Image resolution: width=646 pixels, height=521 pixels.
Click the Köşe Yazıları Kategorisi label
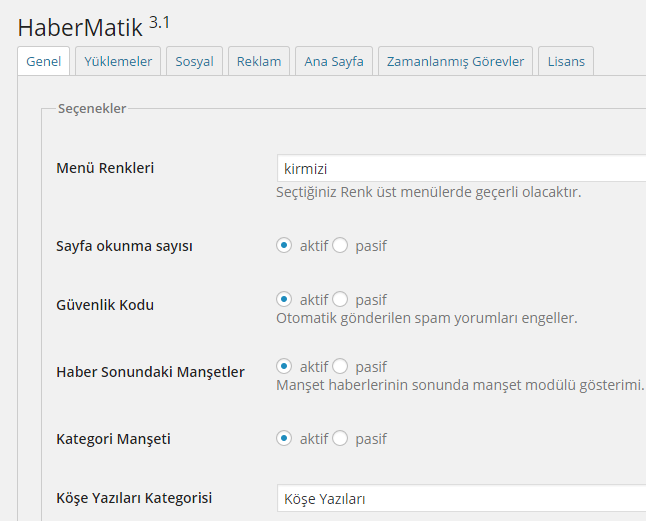(134, 498)
